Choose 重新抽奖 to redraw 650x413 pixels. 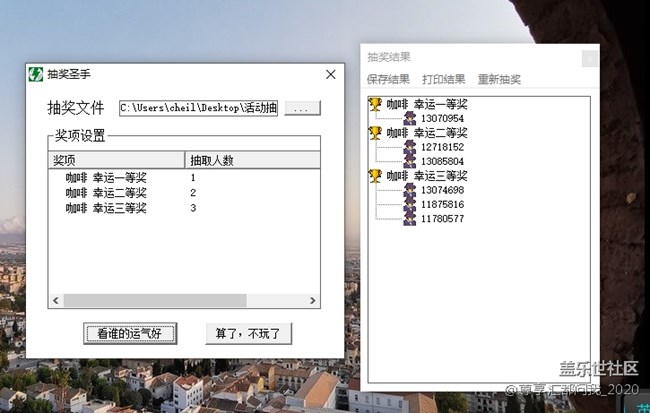(499, 80)
